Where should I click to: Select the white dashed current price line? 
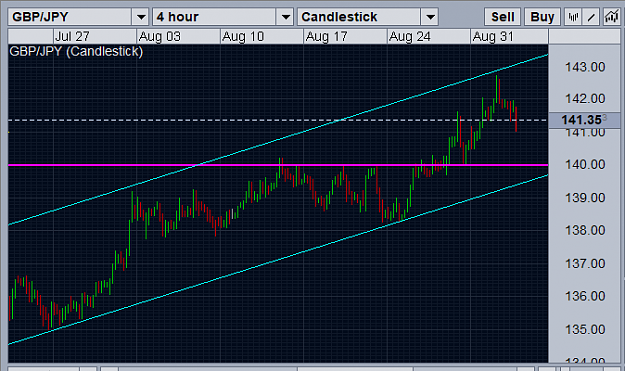pos(278,120)
